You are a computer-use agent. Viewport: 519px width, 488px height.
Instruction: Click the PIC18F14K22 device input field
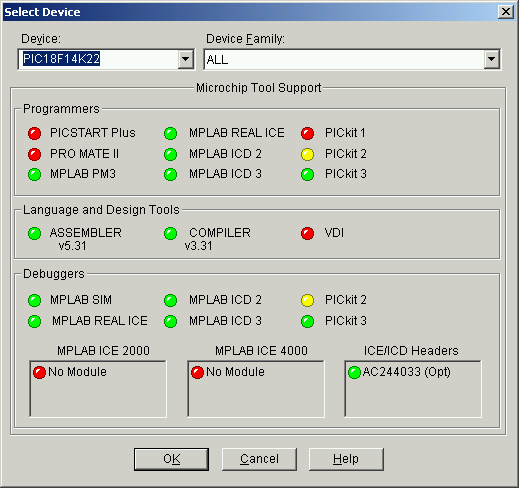[x=98, y=60]
